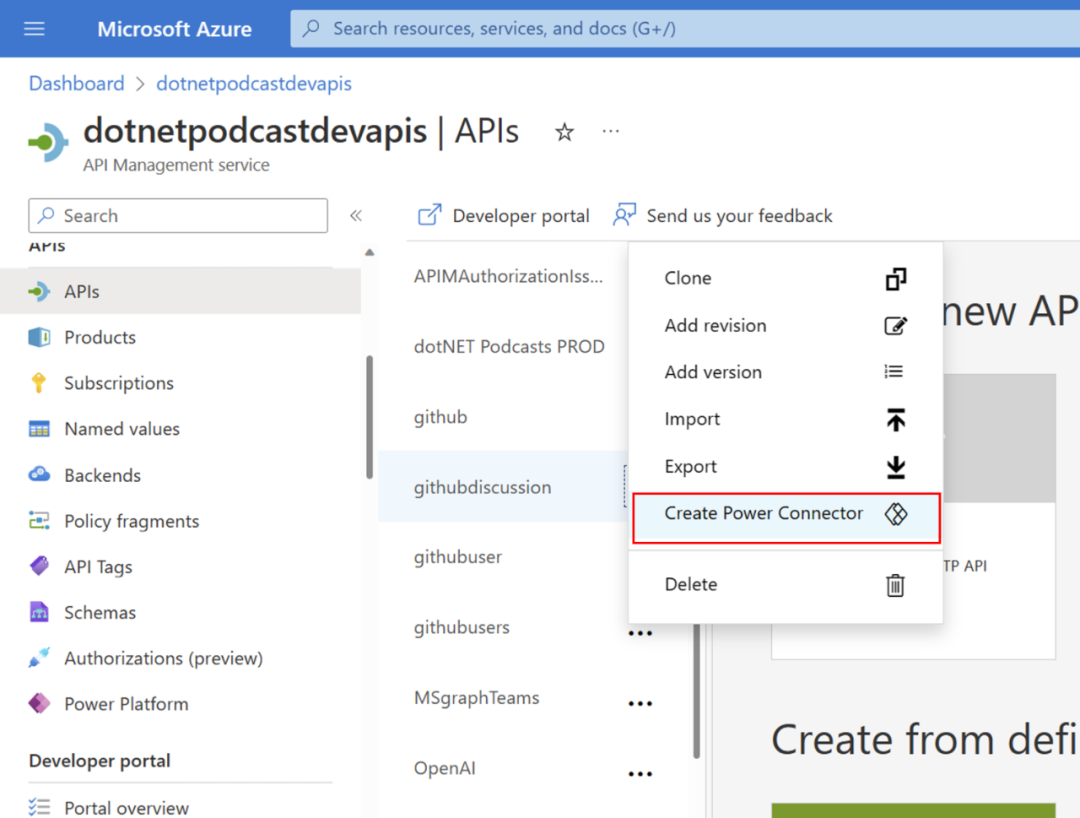Select the APIMAuthorizationIss... API
The image size is (1080, 818).
tap(508, 276)
